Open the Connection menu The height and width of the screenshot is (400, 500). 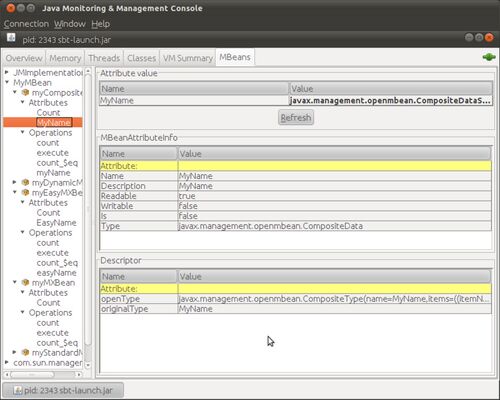(26, 24)
